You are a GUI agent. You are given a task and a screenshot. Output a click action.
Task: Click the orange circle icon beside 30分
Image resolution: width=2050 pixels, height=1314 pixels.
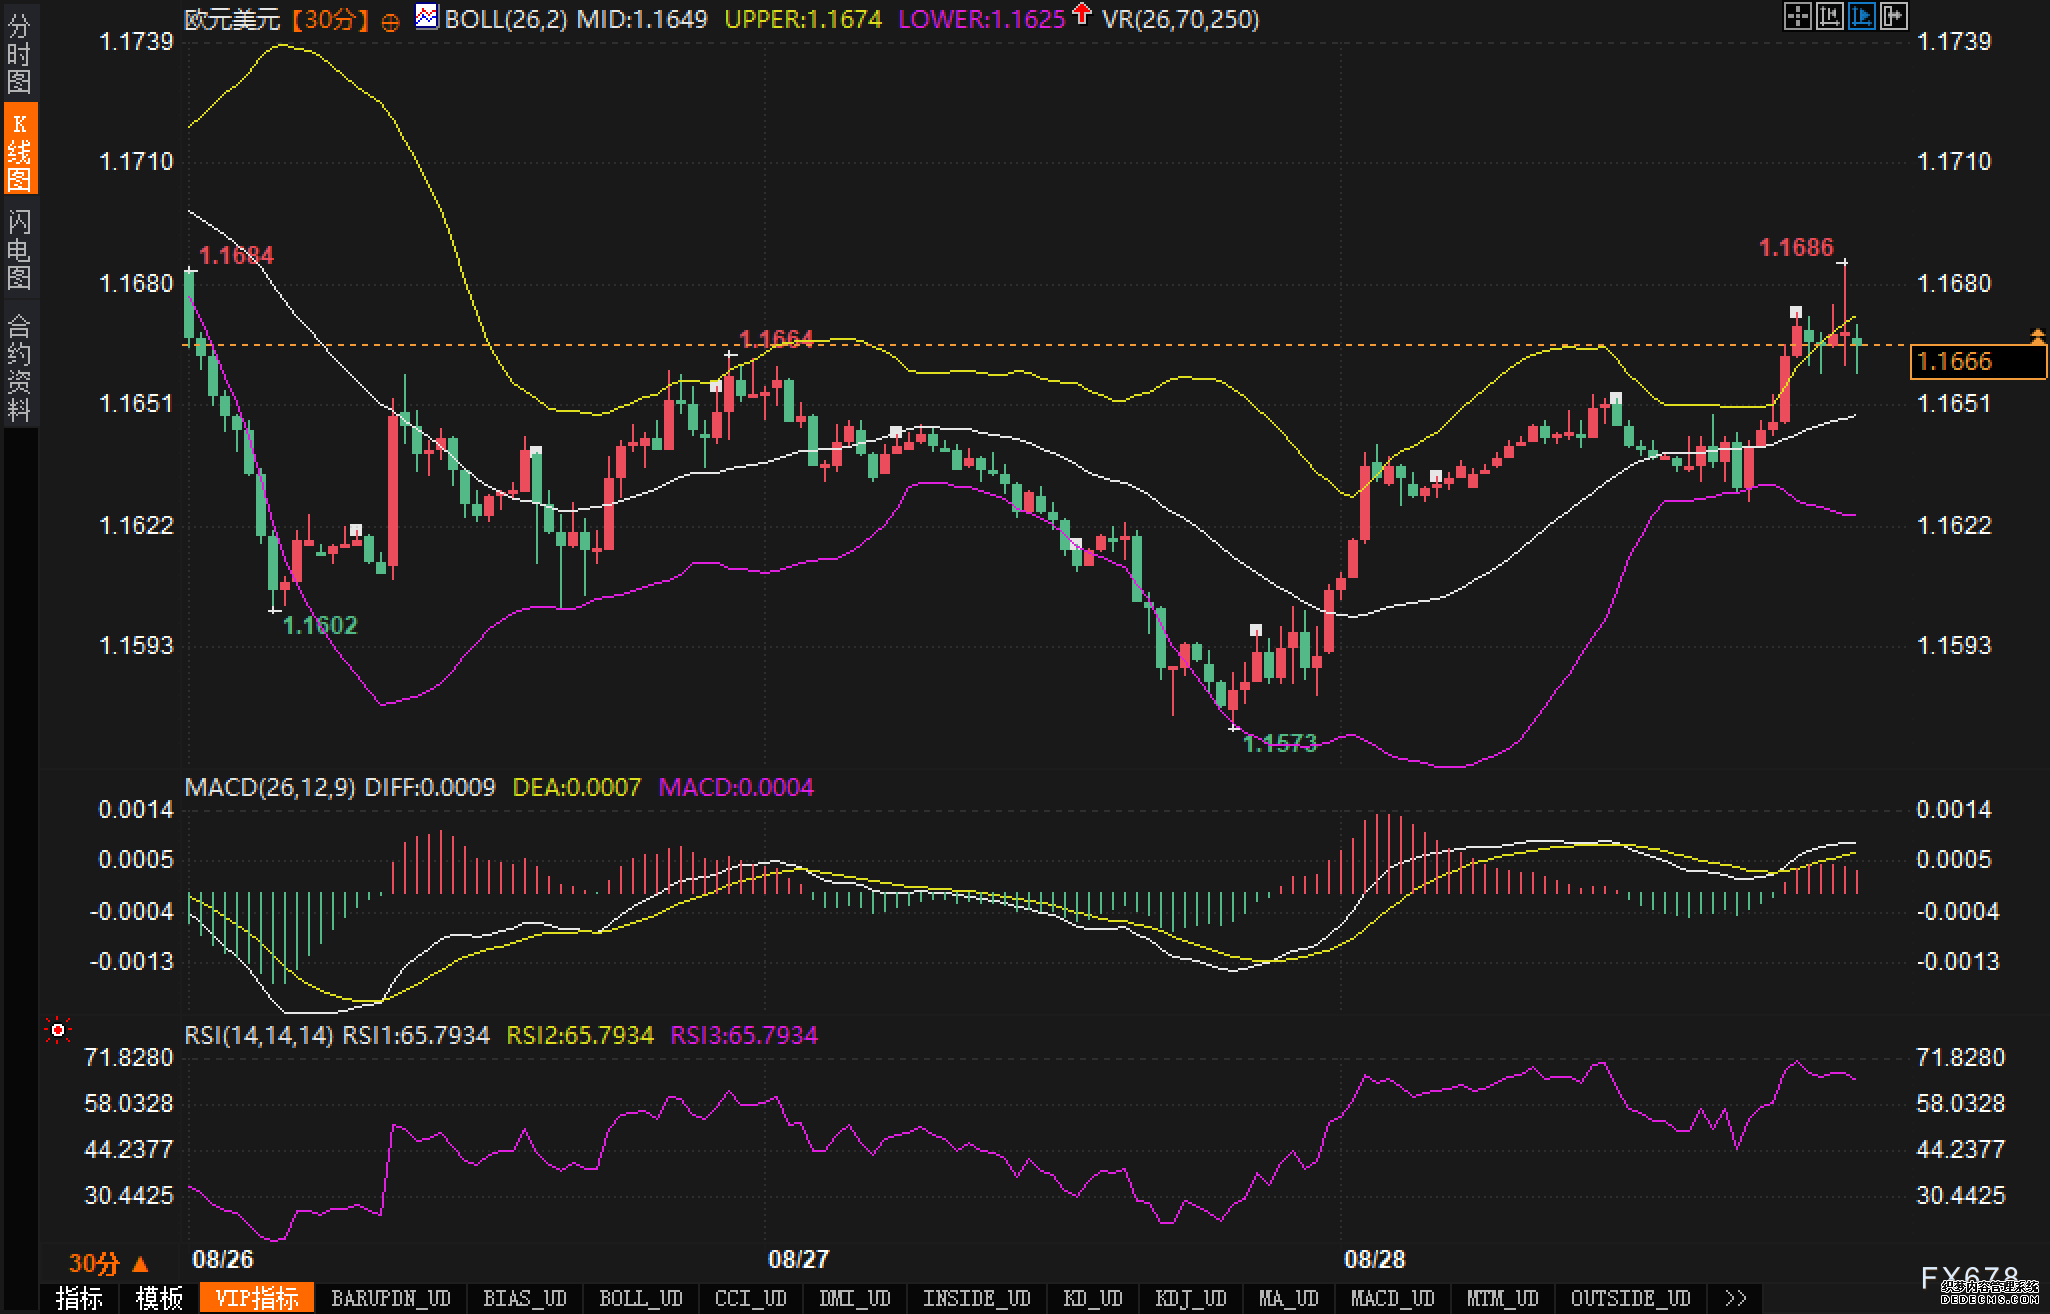click(x=391, y=22)
